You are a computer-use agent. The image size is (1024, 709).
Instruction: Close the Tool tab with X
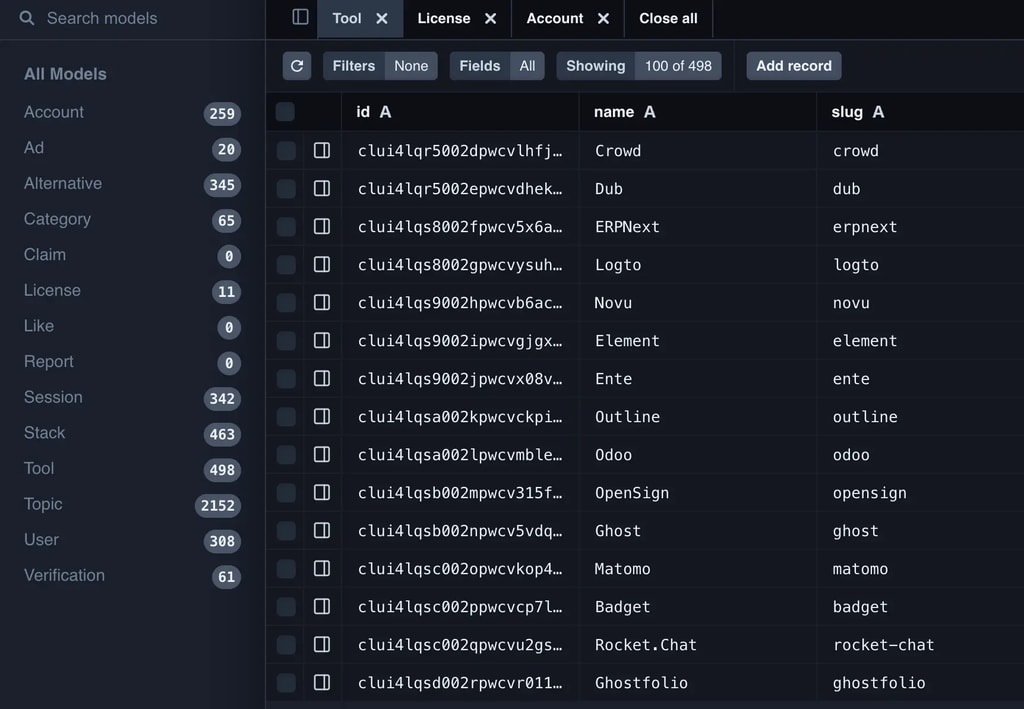[382, 18]
